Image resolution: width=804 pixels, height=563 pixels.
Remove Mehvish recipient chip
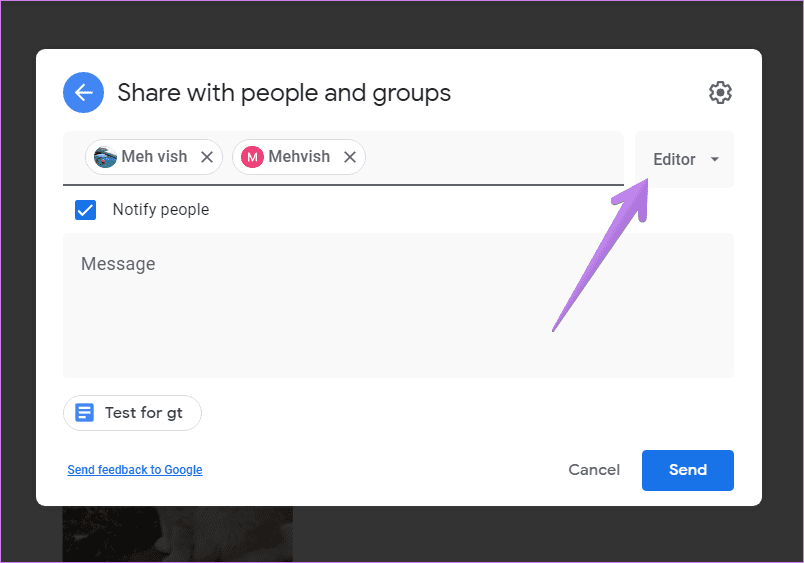pyautogui.click(x=350, y=157)
